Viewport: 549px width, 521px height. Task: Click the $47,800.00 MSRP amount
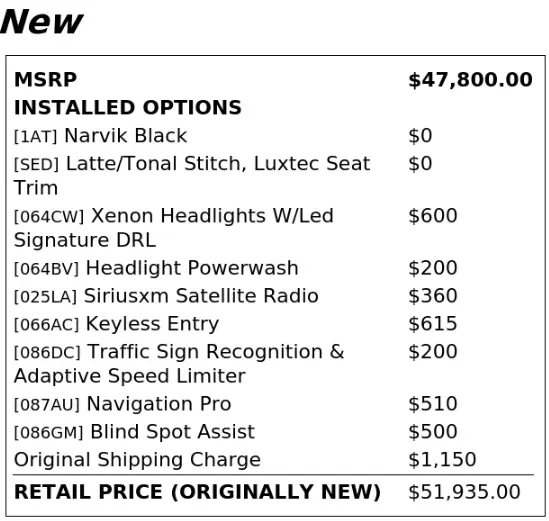coord(471,80)
